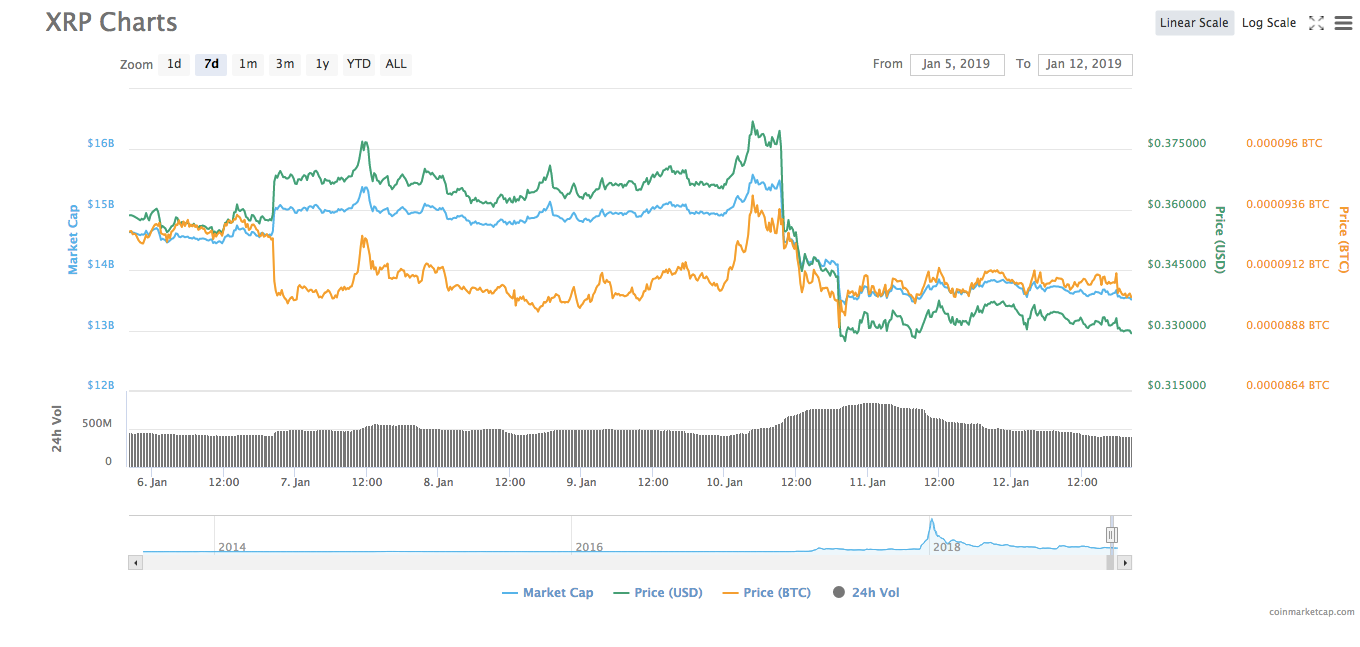
Task: Hide the Price (BTC) line
Action: pyautogui.click(x=766, y=592)
